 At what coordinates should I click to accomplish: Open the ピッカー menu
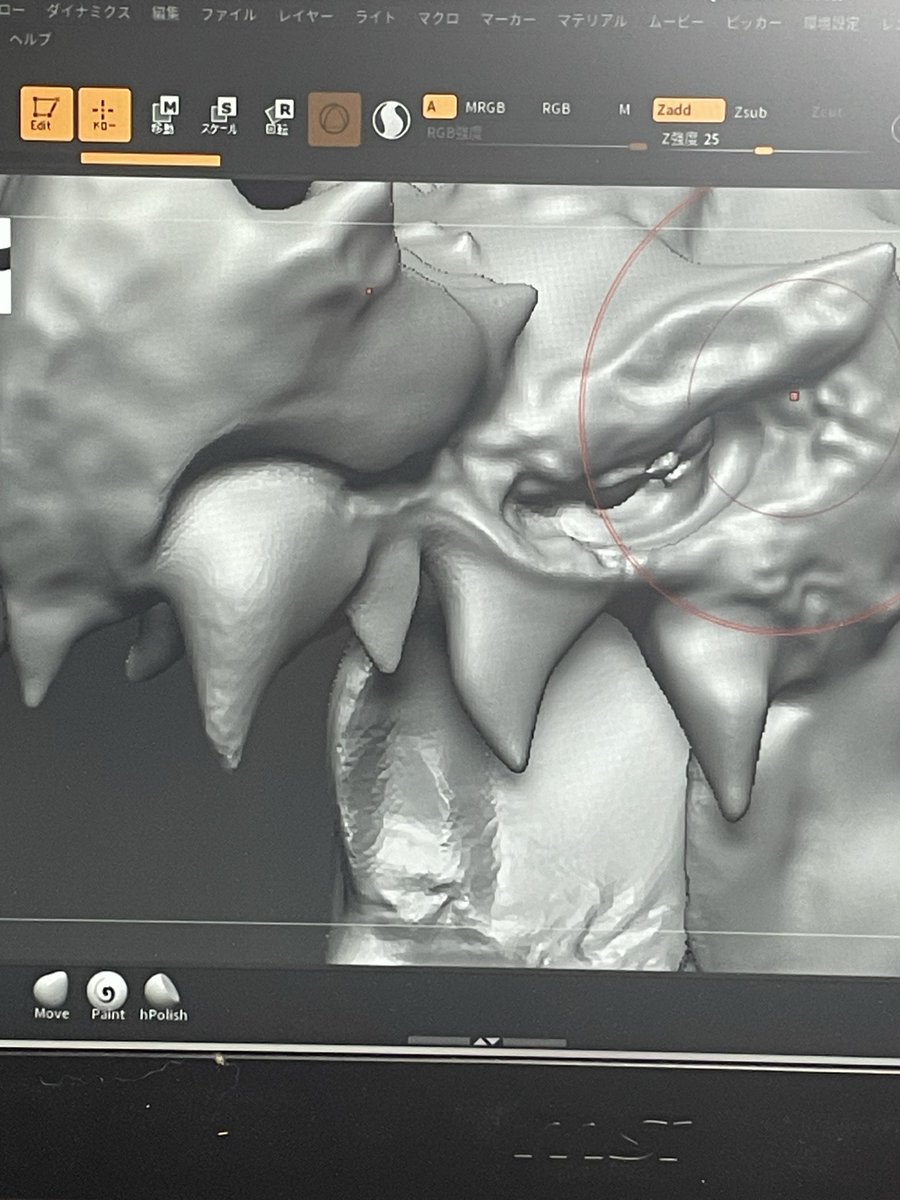753,22
